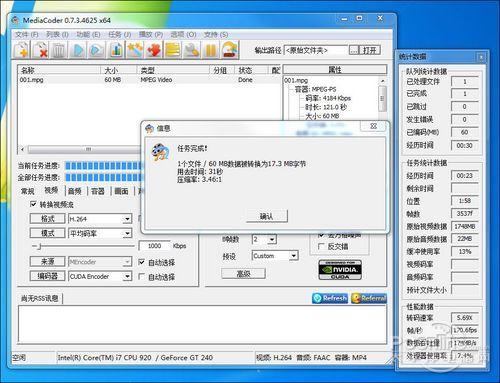Click the blue Start transcoding play icon
Image resolution: width=500 pixels, height=383 pixels.
click(x=78, y=50)
